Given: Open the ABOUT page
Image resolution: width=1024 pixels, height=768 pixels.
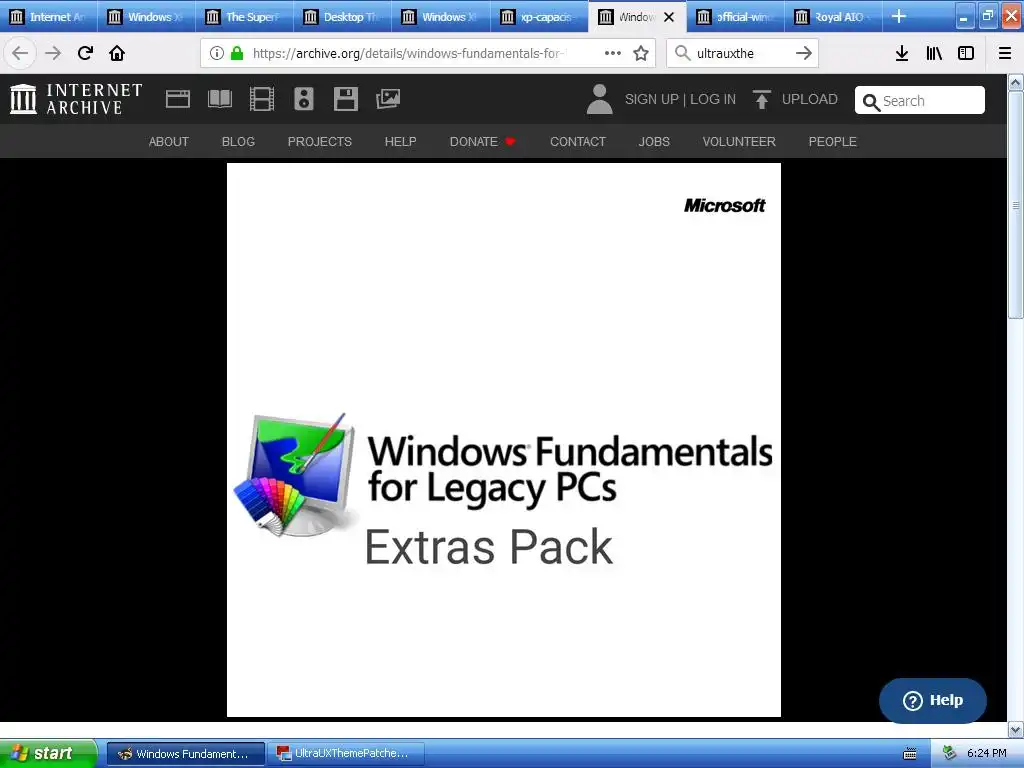Looking at the screenshot, I should [168, 142].
